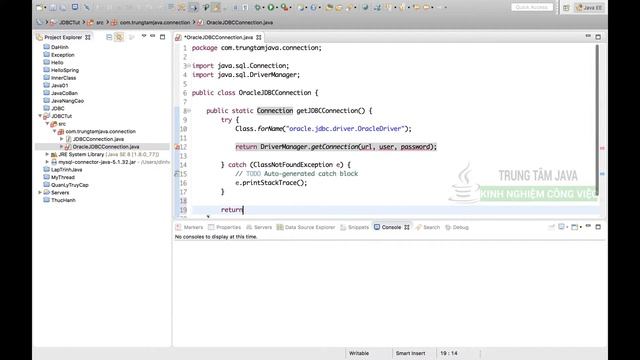Click the Run Last Tool icon

[284, 7]
